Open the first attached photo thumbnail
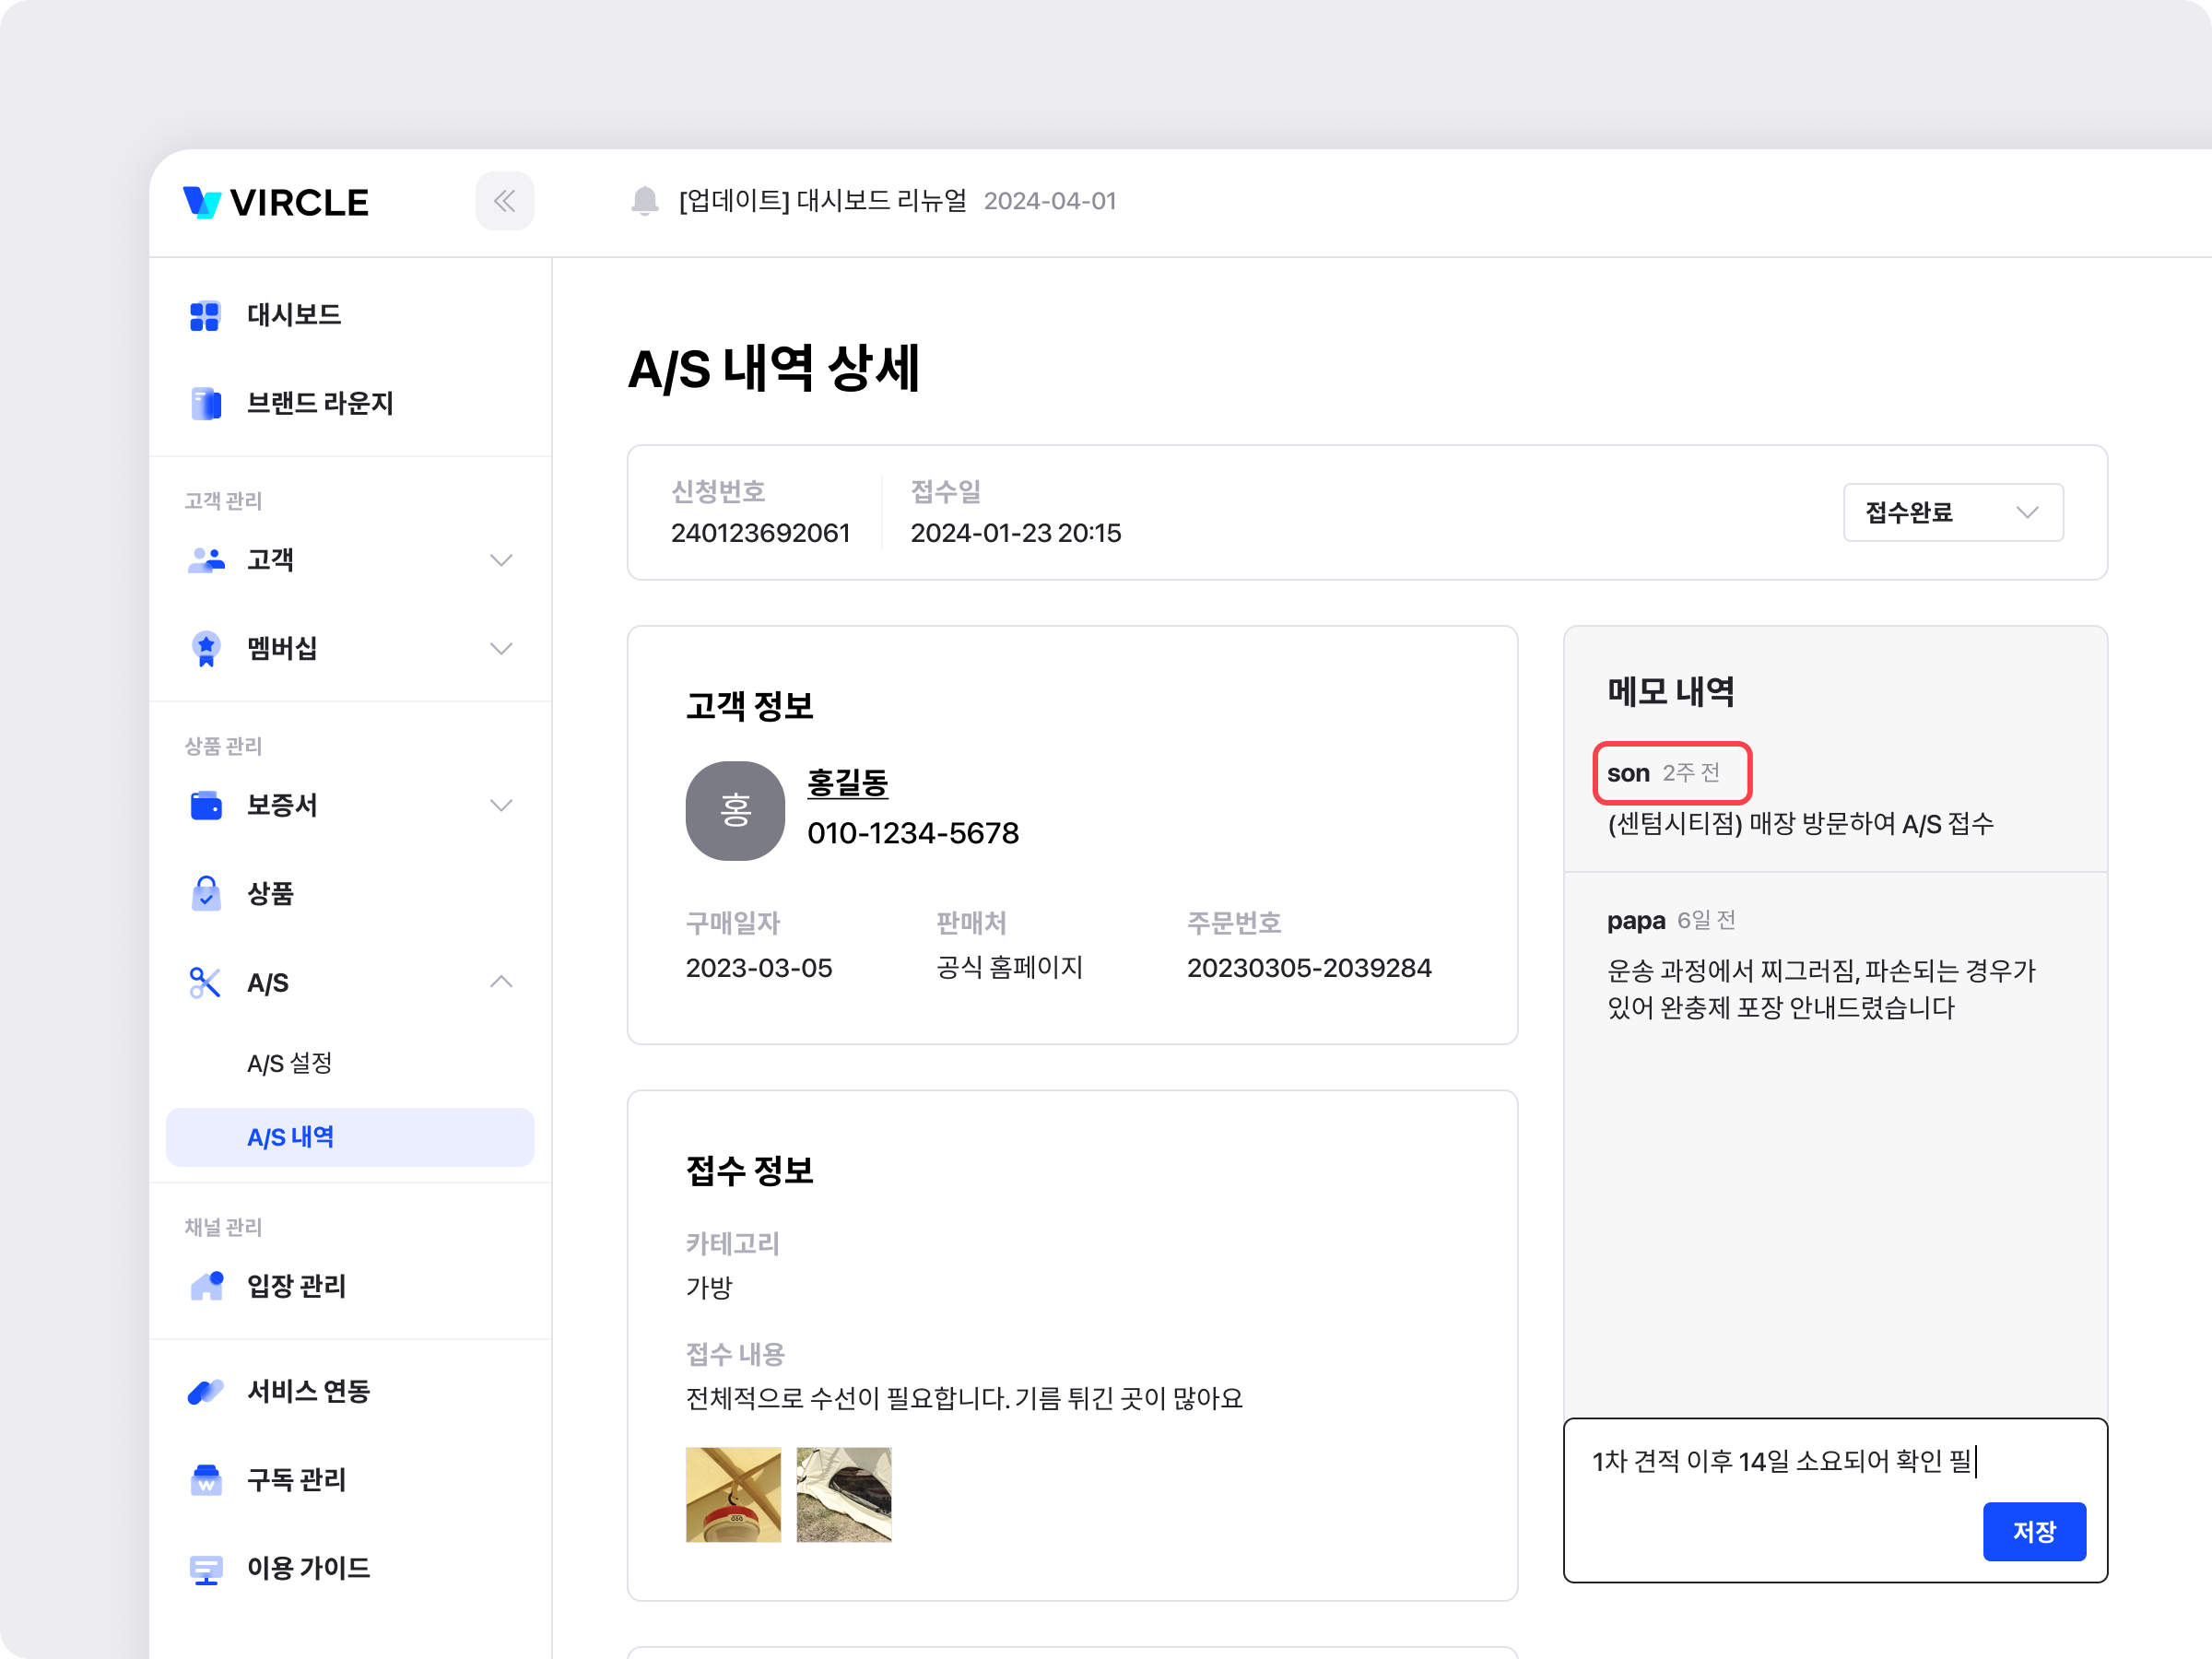This screenshot has height=1659, width=2212. pyautogui.click(x=733, y=1494)
